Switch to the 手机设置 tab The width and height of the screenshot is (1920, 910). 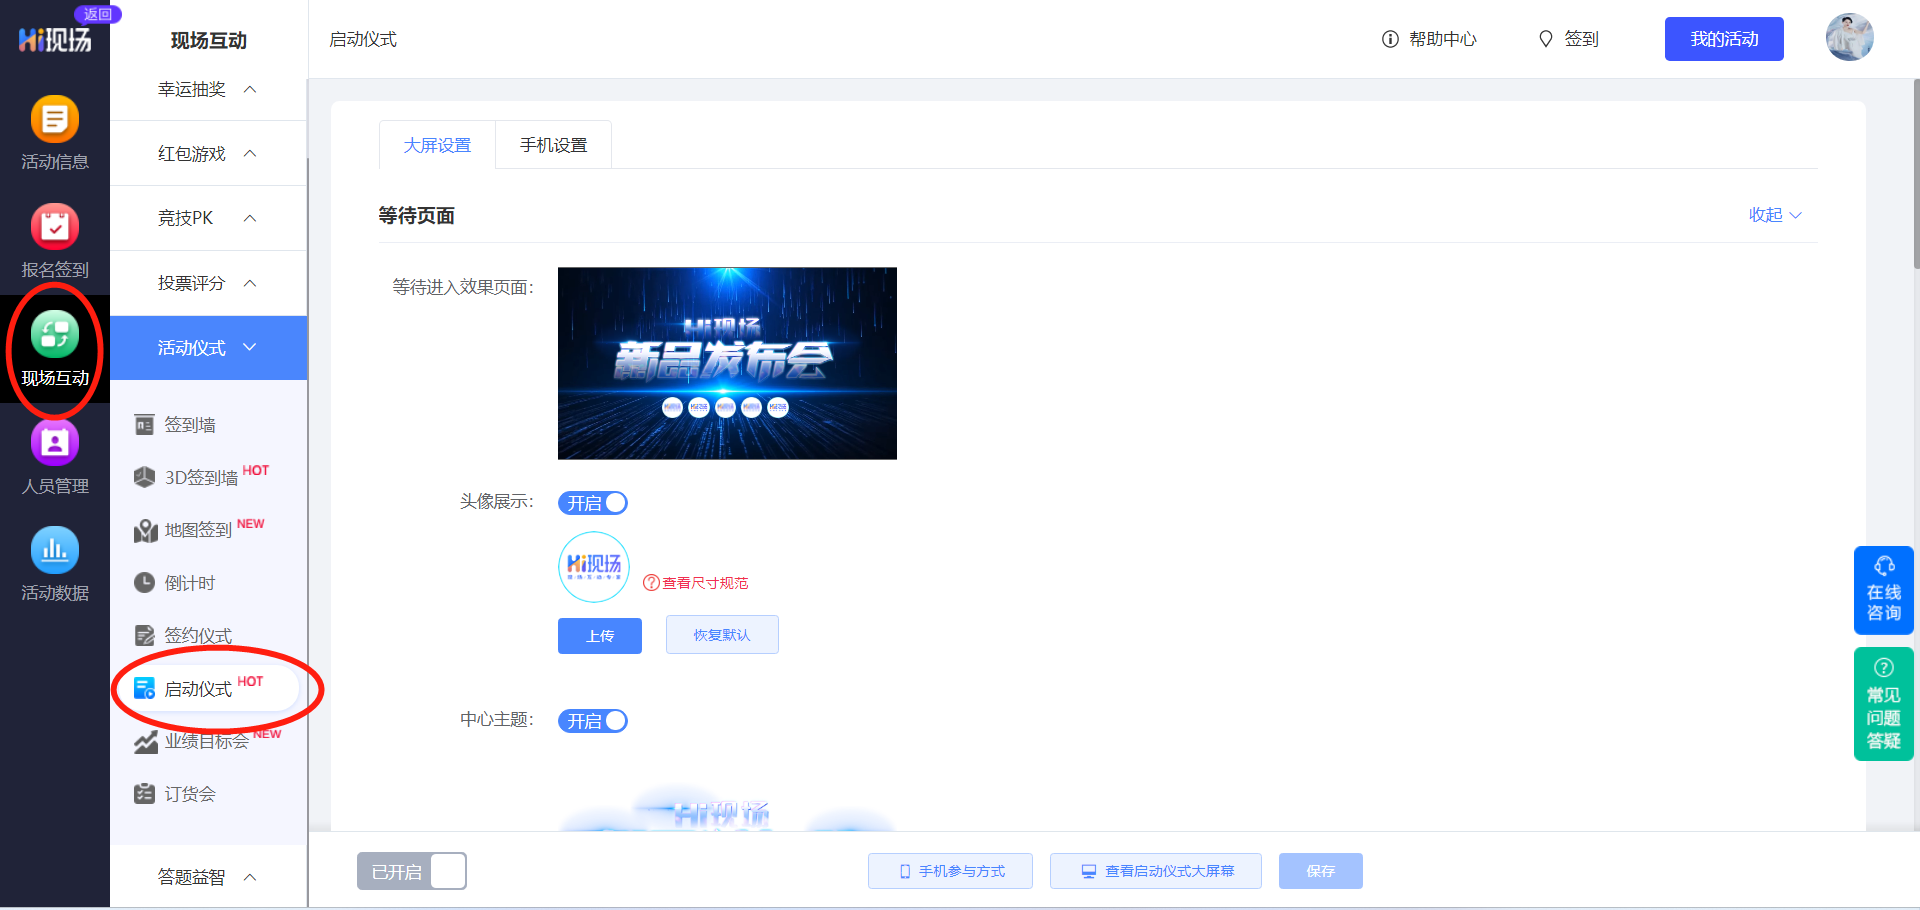(x=553, y=145)
